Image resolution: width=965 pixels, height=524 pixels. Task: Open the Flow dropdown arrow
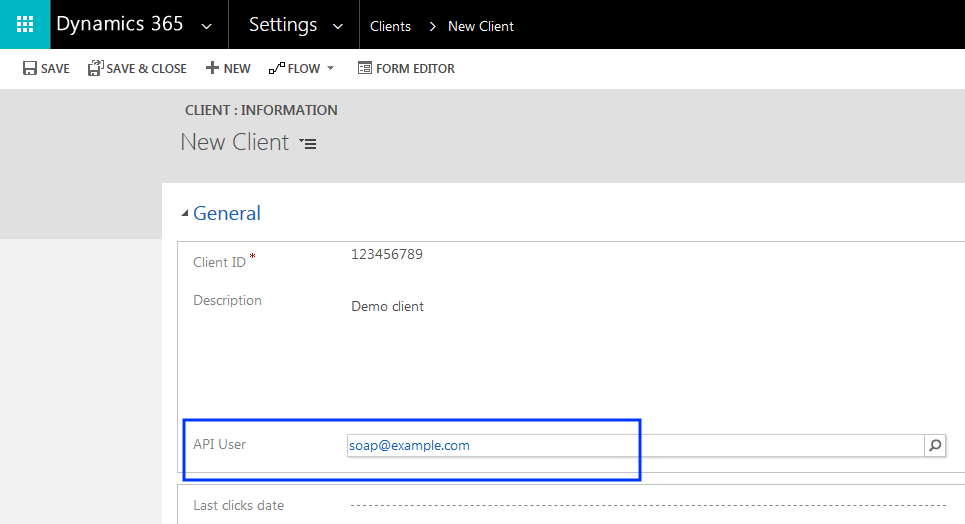(x=331, y=69)
